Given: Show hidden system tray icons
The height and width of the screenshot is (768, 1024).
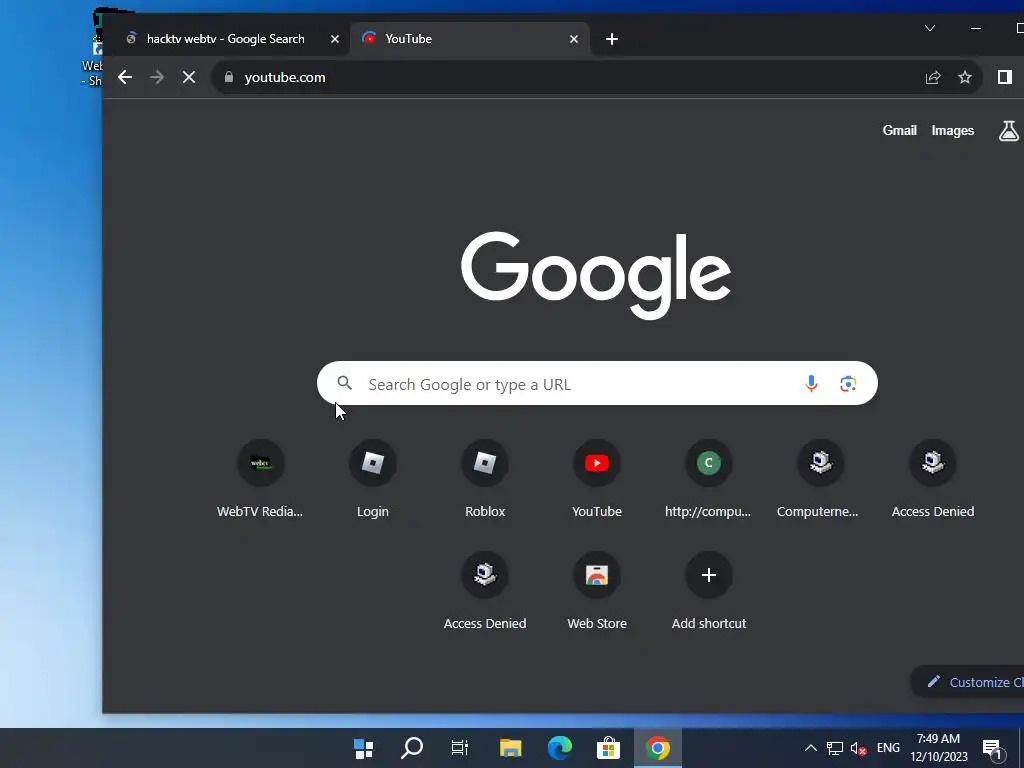Looking at the screenshot, I should pos(810,748).
